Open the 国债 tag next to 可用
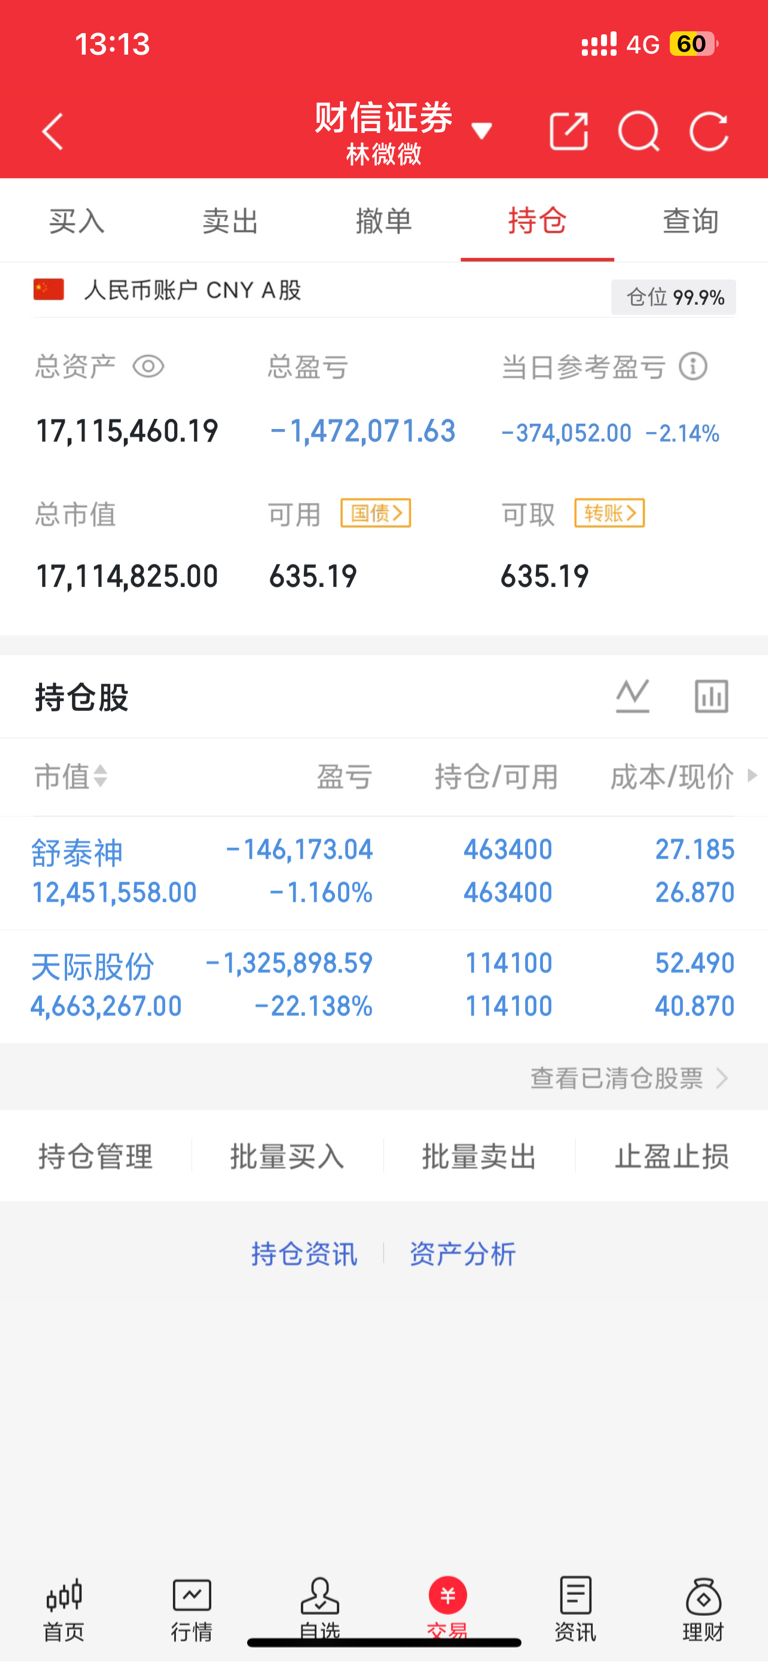Screen dimensions: 768x1662 point(376,513)
